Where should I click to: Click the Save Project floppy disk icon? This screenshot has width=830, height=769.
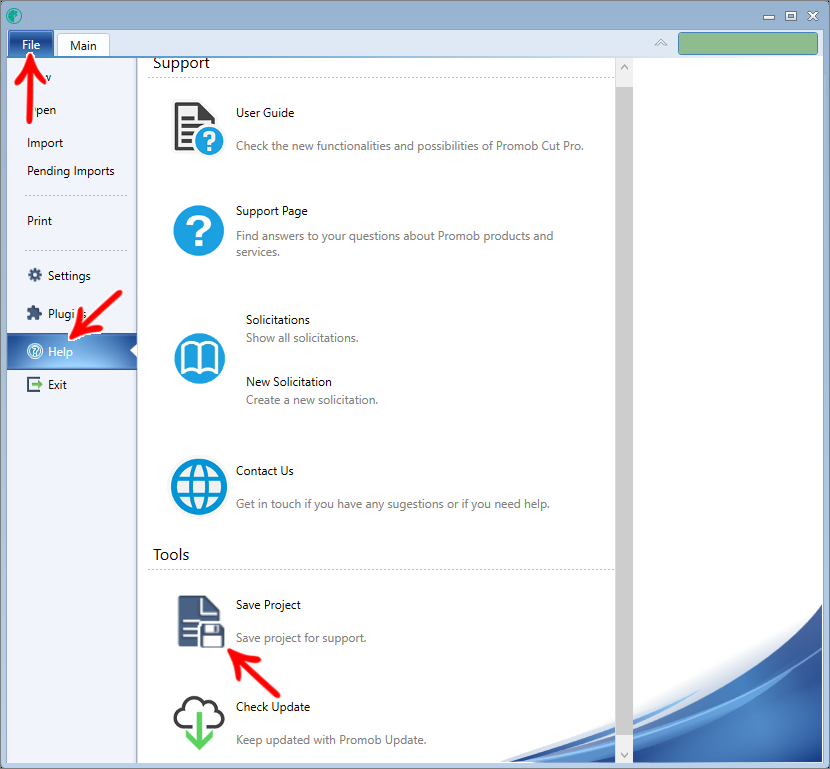(201, 621)
